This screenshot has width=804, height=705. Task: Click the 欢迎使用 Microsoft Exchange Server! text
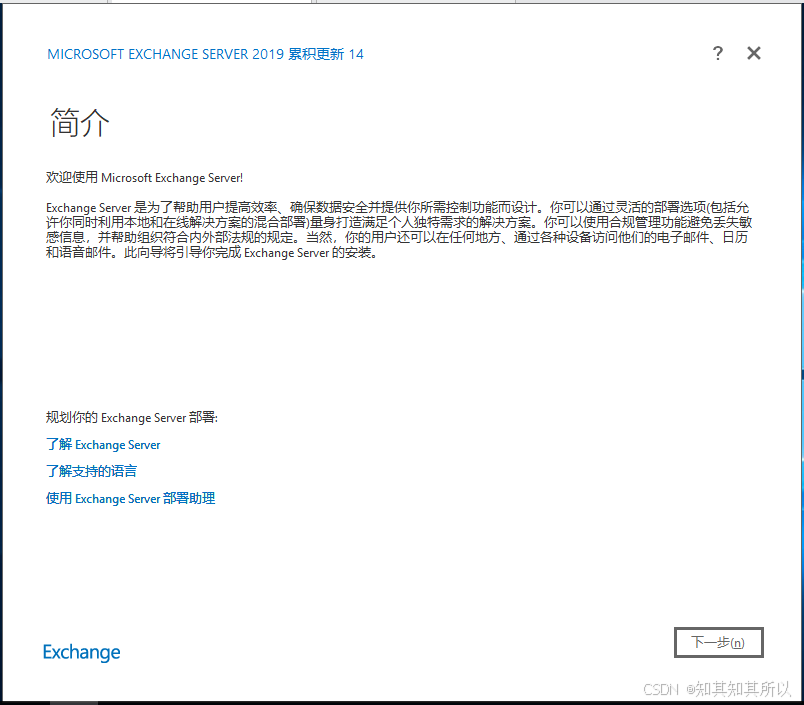[x=144, y=177]
